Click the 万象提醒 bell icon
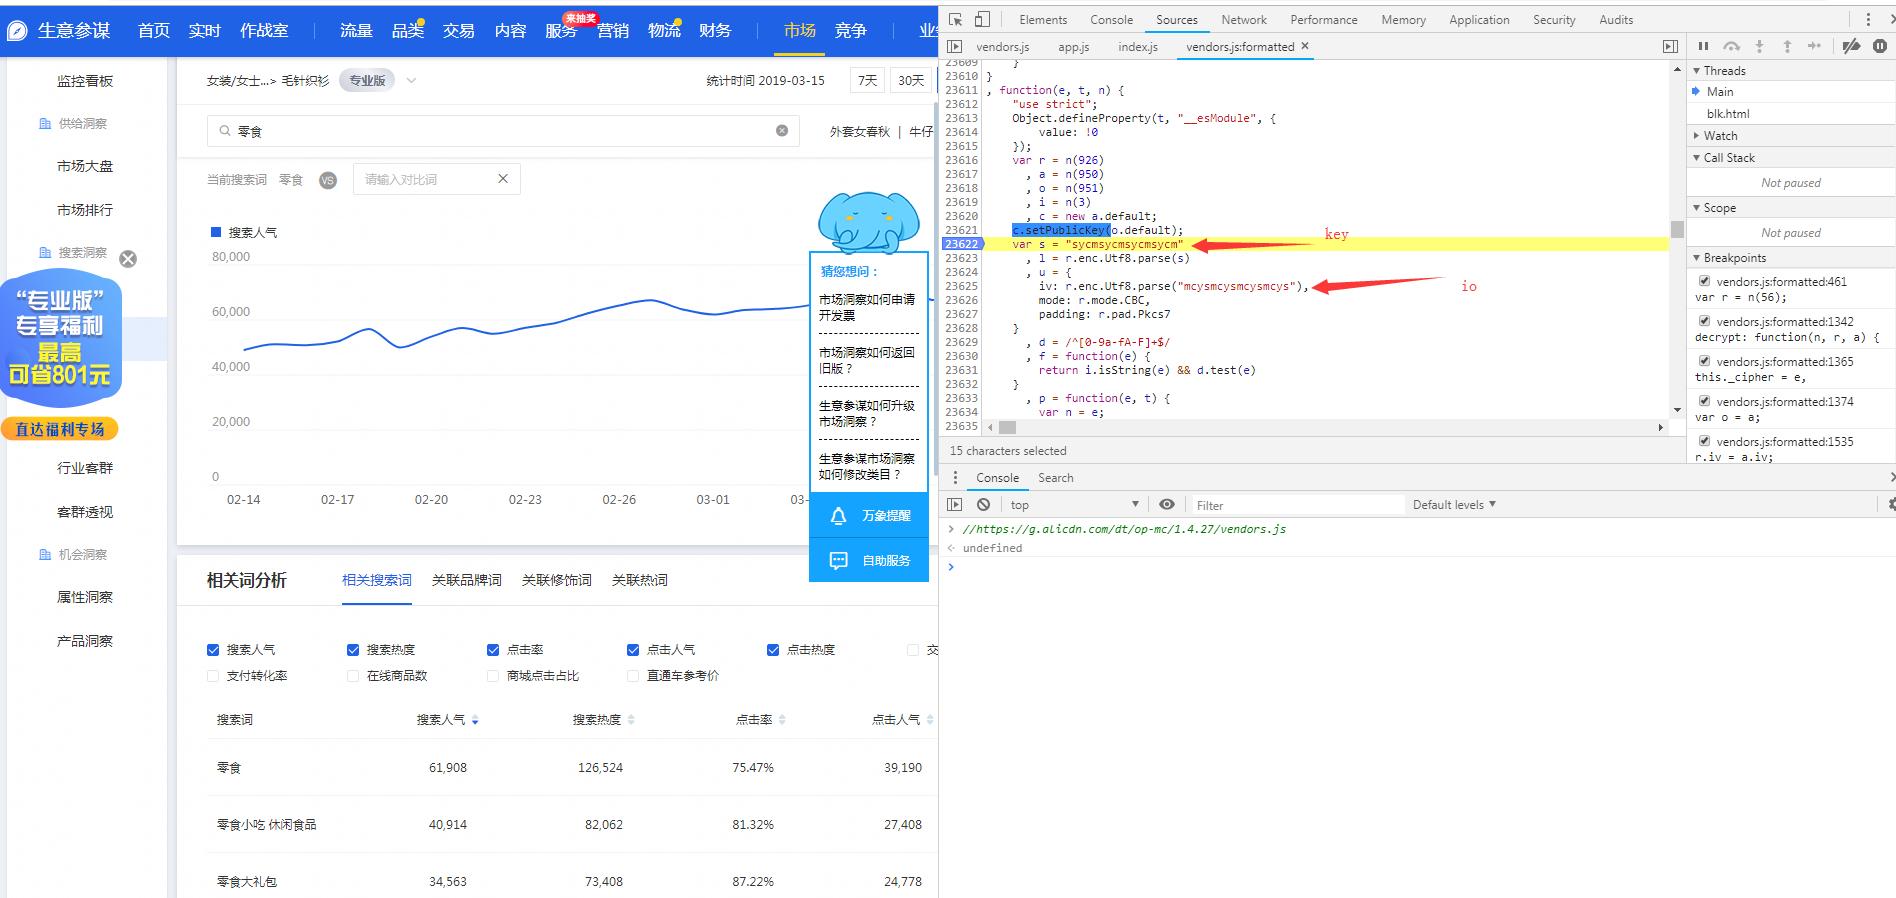Image resolution: width=1896 pixels, height=898 pixels. pos(839,516)
